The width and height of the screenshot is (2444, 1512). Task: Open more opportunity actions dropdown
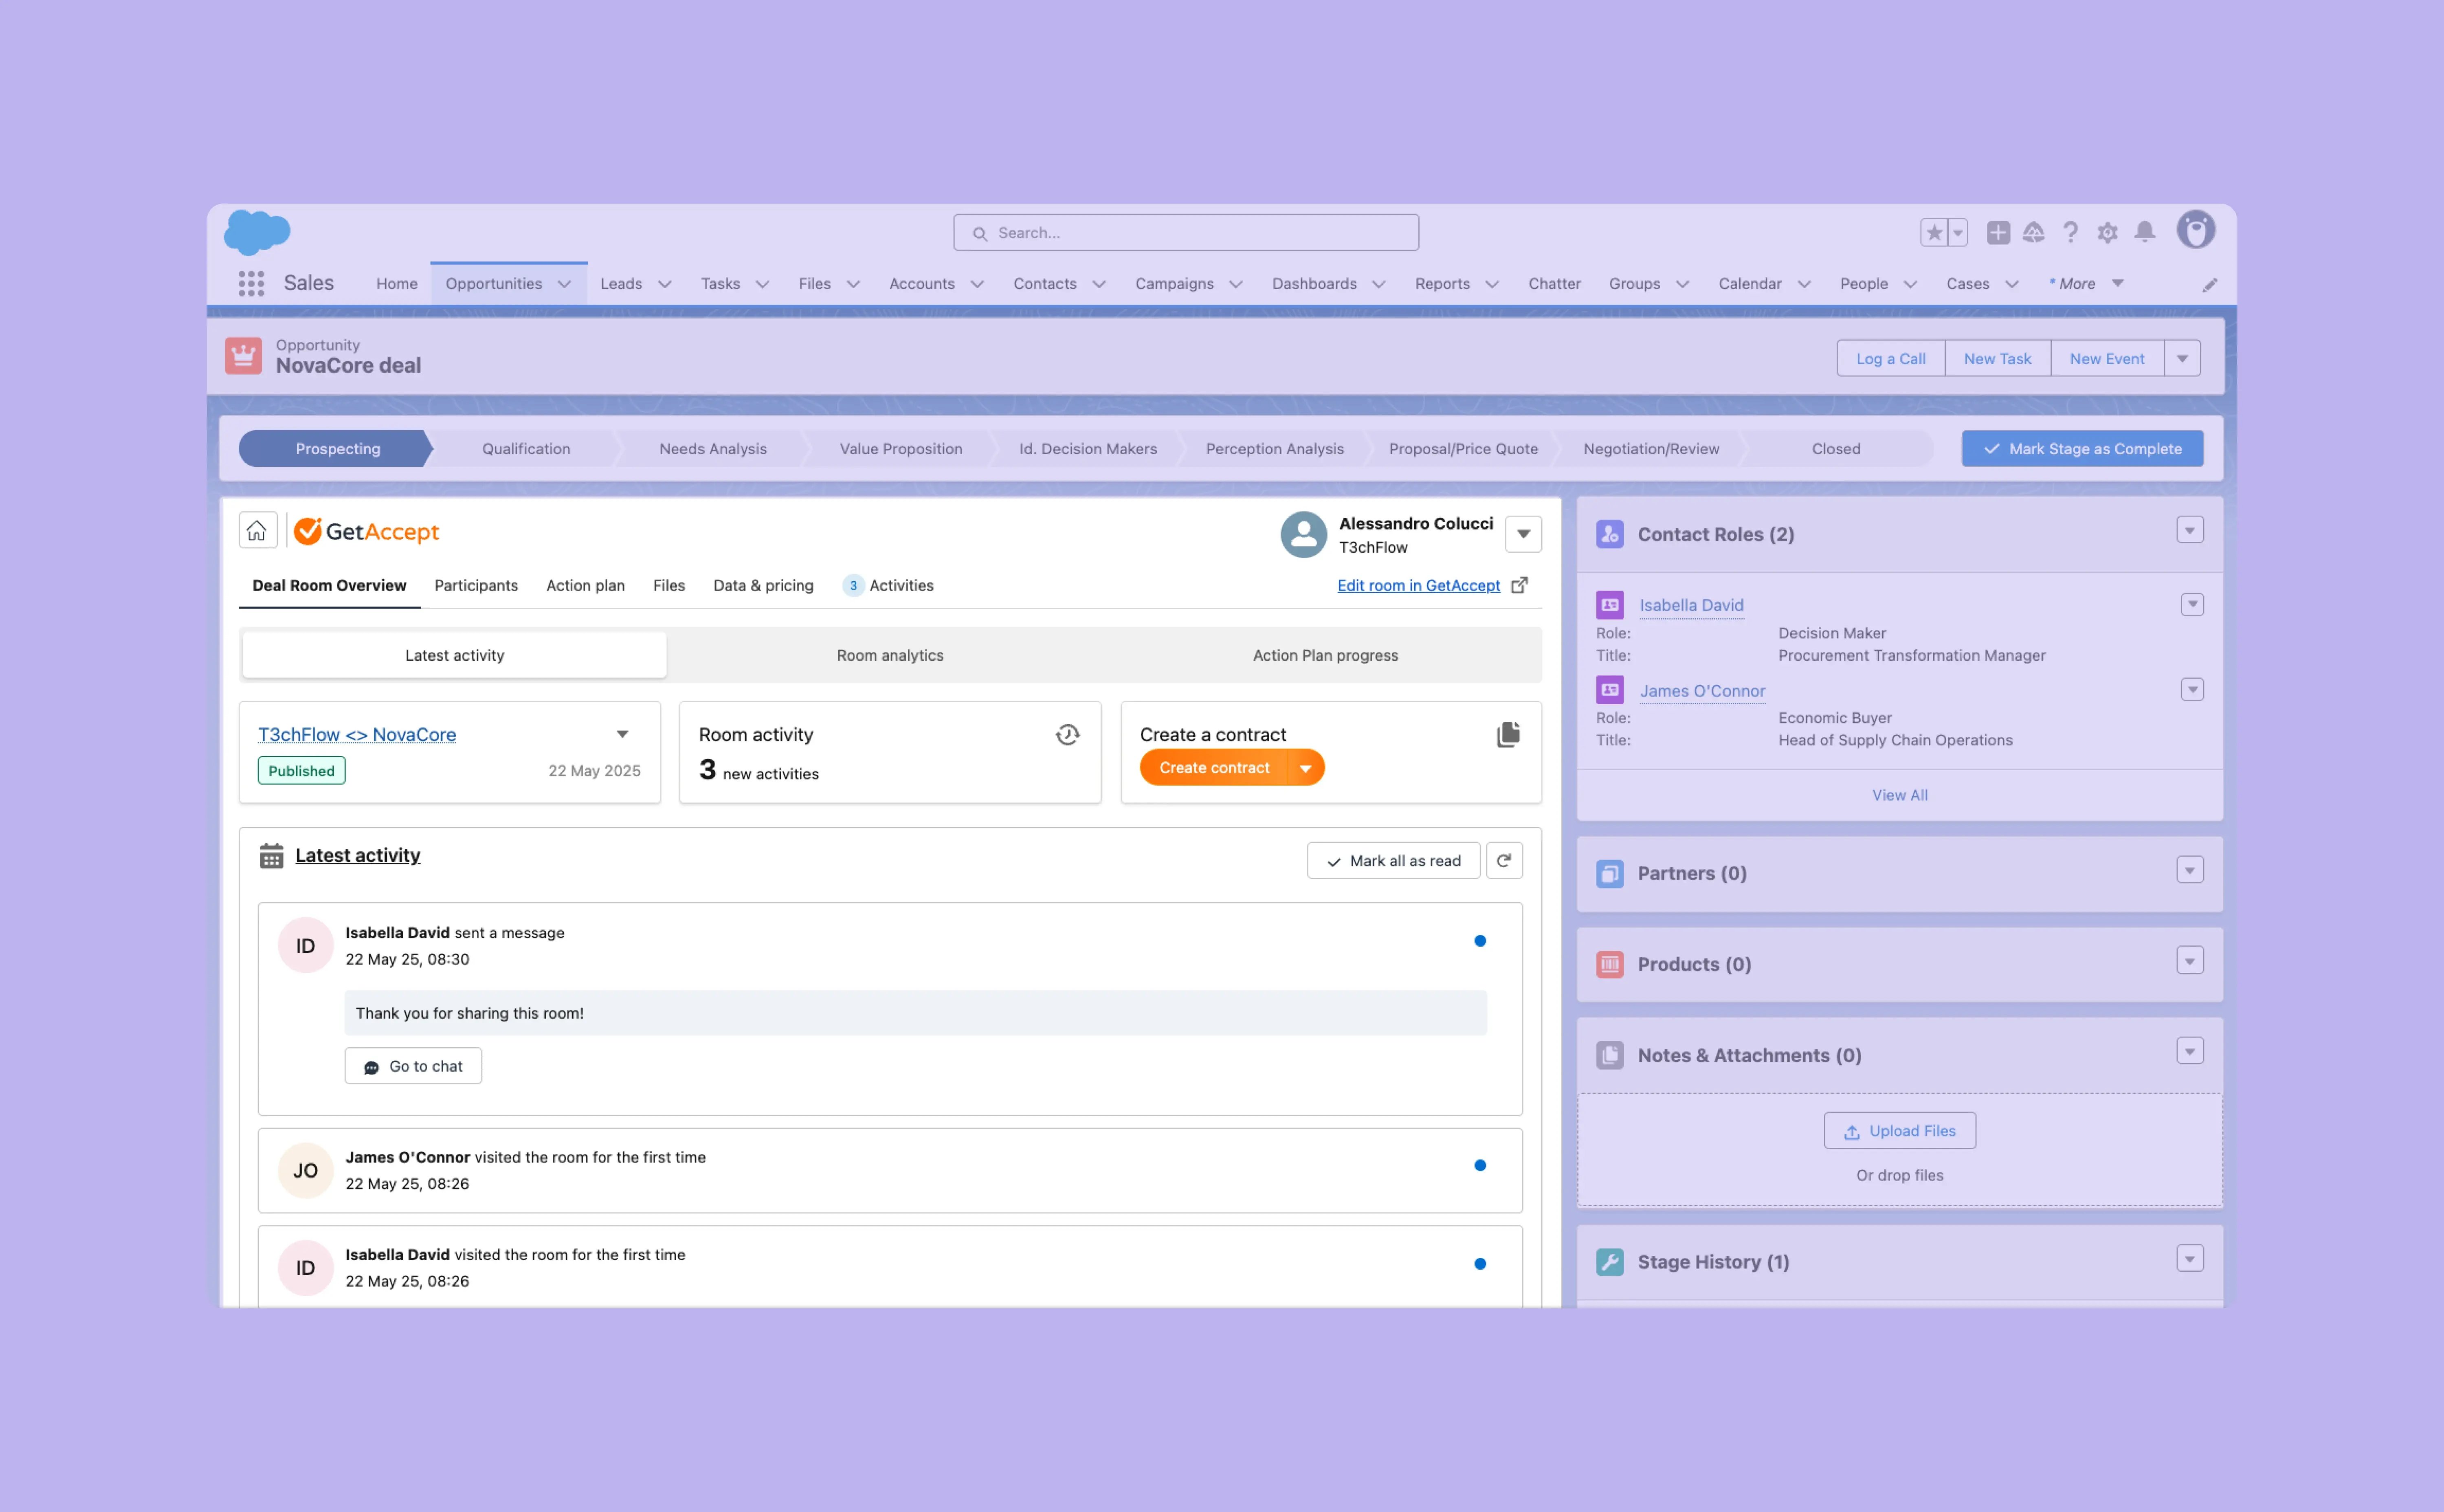[2183, 359]
